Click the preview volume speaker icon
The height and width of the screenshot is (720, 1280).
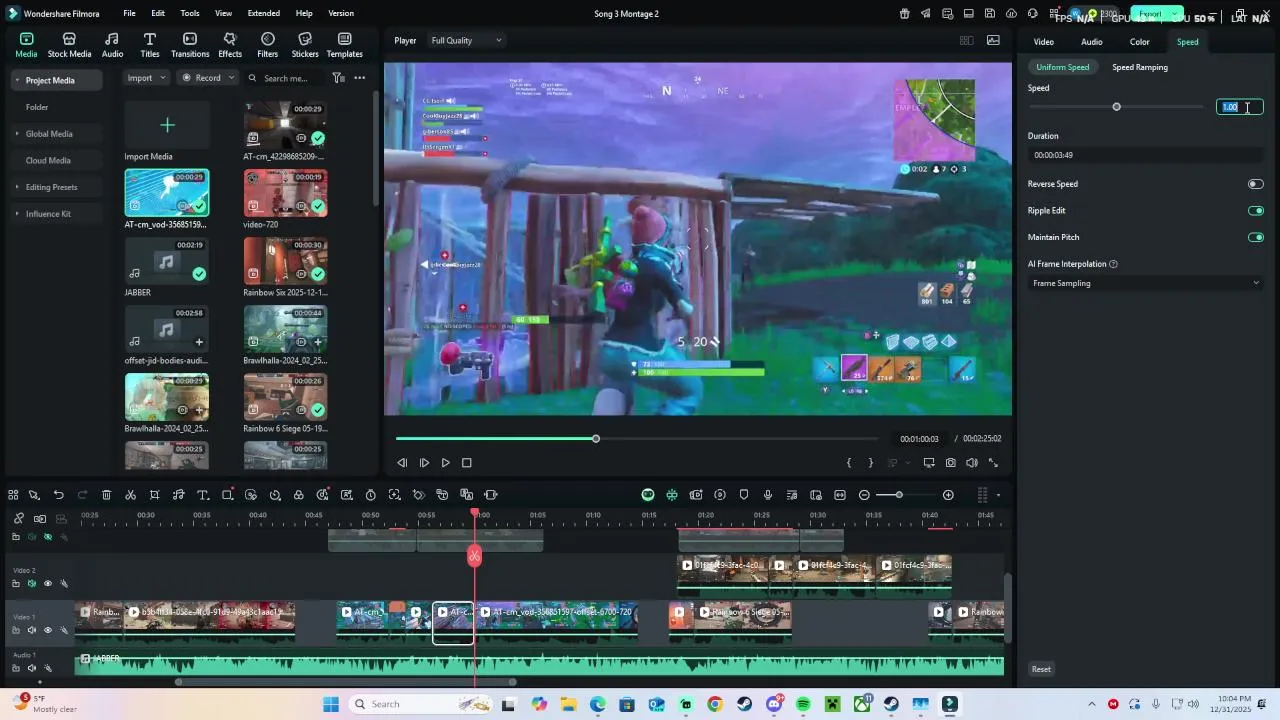[972, 463]
